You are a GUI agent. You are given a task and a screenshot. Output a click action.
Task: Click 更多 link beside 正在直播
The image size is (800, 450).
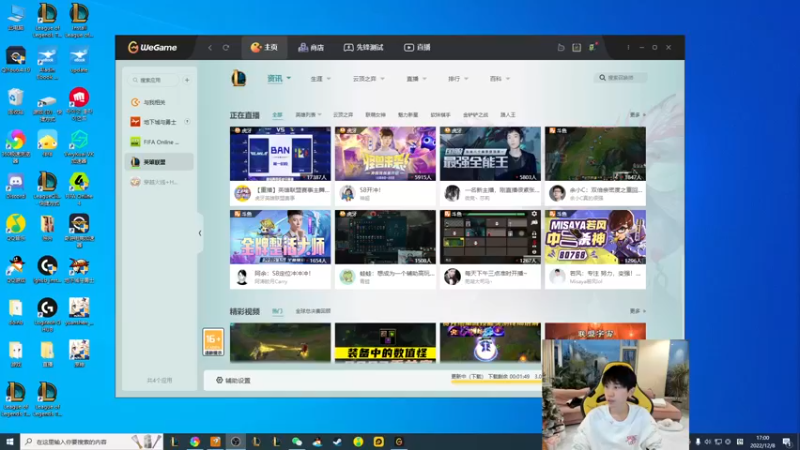tap(637, 115)
